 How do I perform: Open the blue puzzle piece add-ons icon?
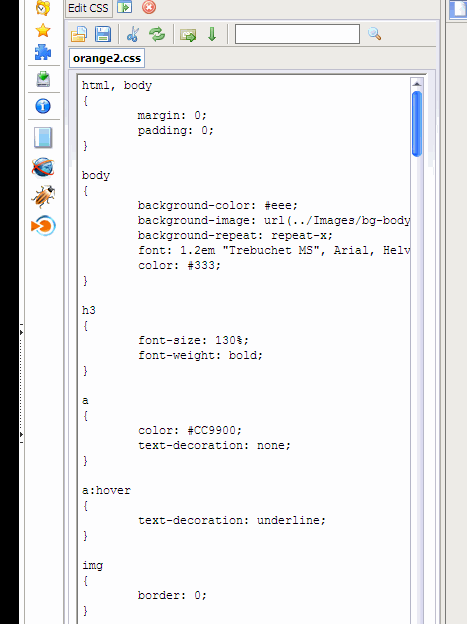click(x=43, y=52)
